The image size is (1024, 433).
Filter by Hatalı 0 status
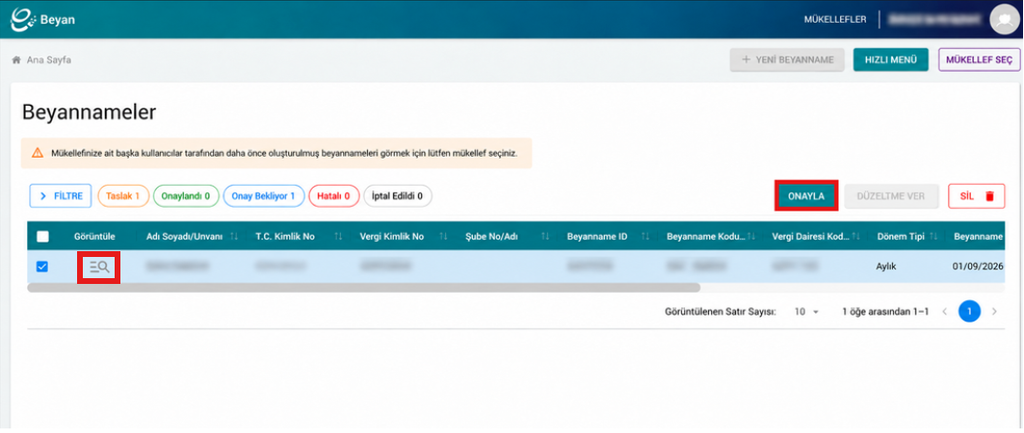point(334,196)
